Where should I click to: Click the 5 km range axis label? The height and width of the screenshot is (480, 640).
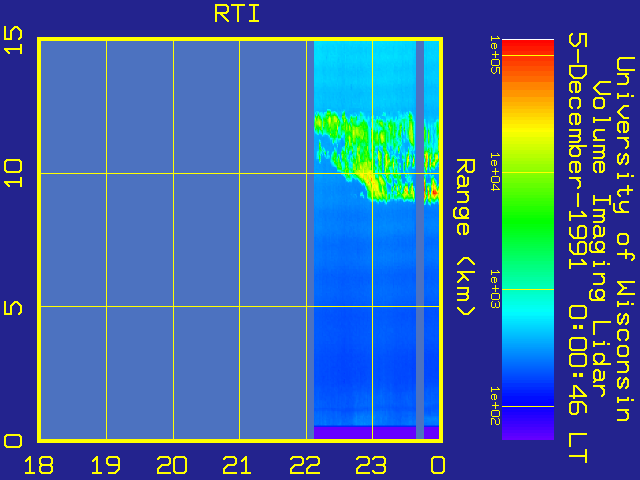tap(13, 306)
